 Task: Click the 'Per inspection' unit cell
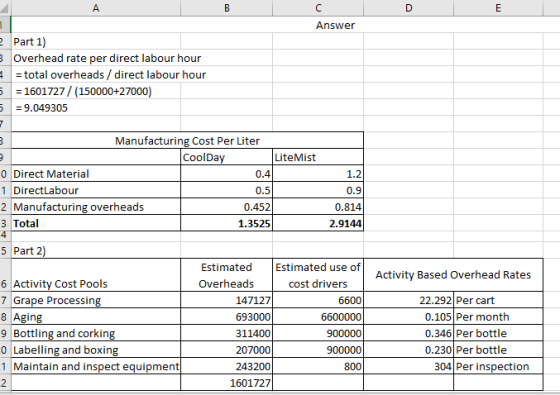click(x=498, y=366)
